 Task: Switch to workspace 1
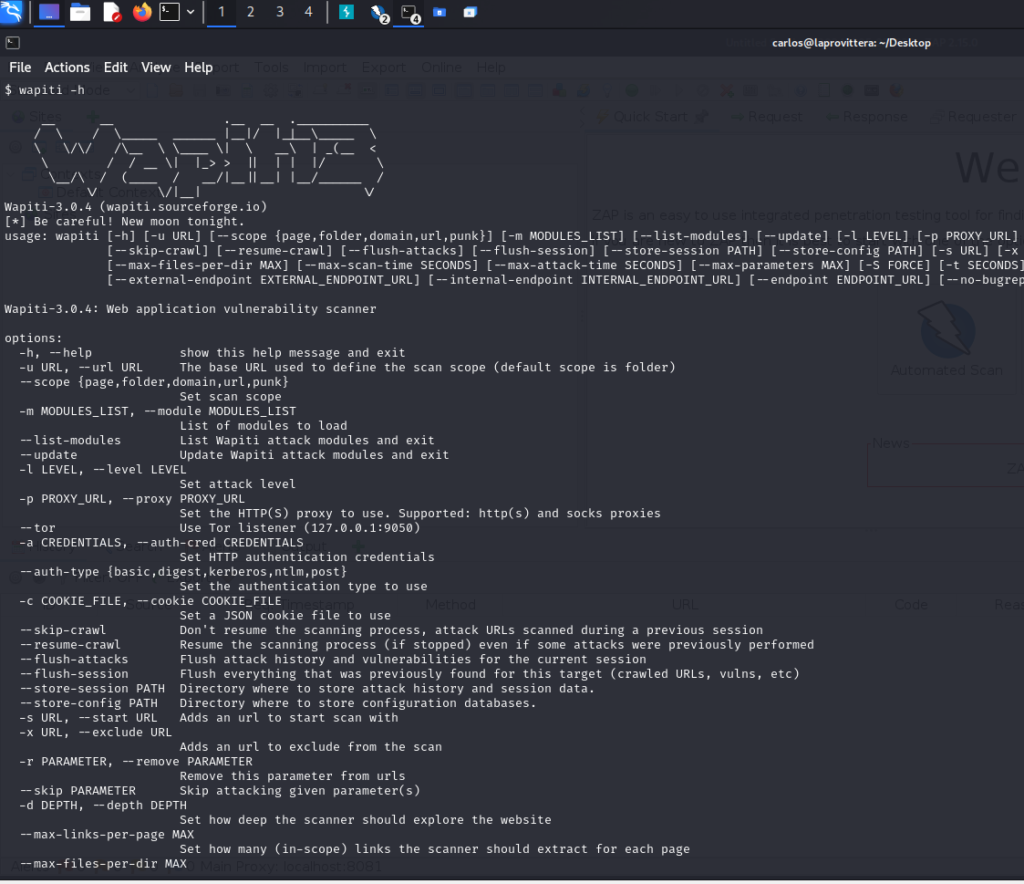221,12
